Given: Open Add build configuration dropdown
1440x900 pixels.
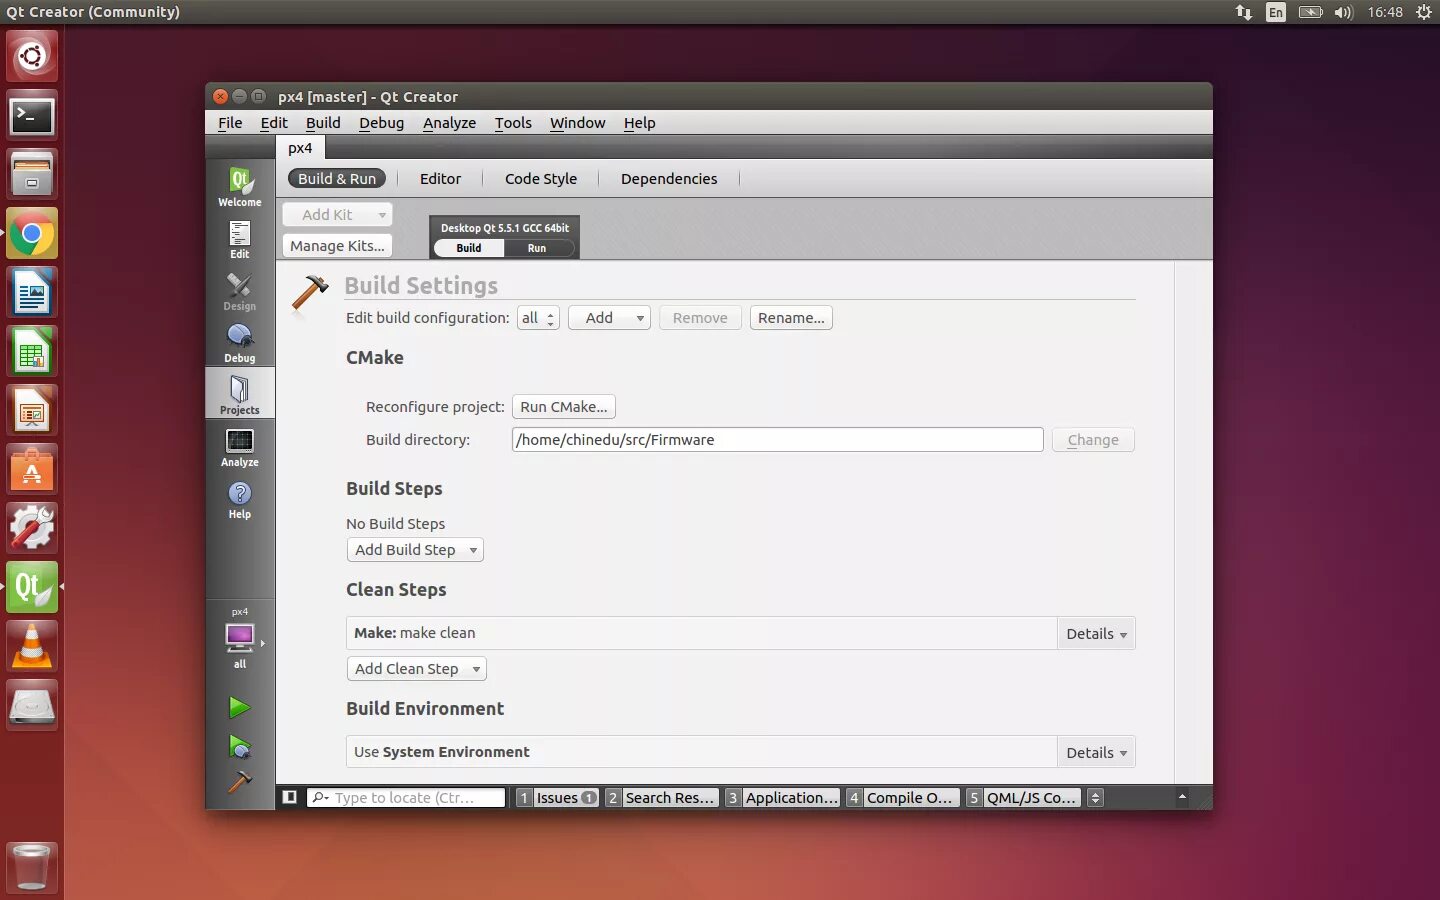Looking at the screenshot, I should (609, 318).
